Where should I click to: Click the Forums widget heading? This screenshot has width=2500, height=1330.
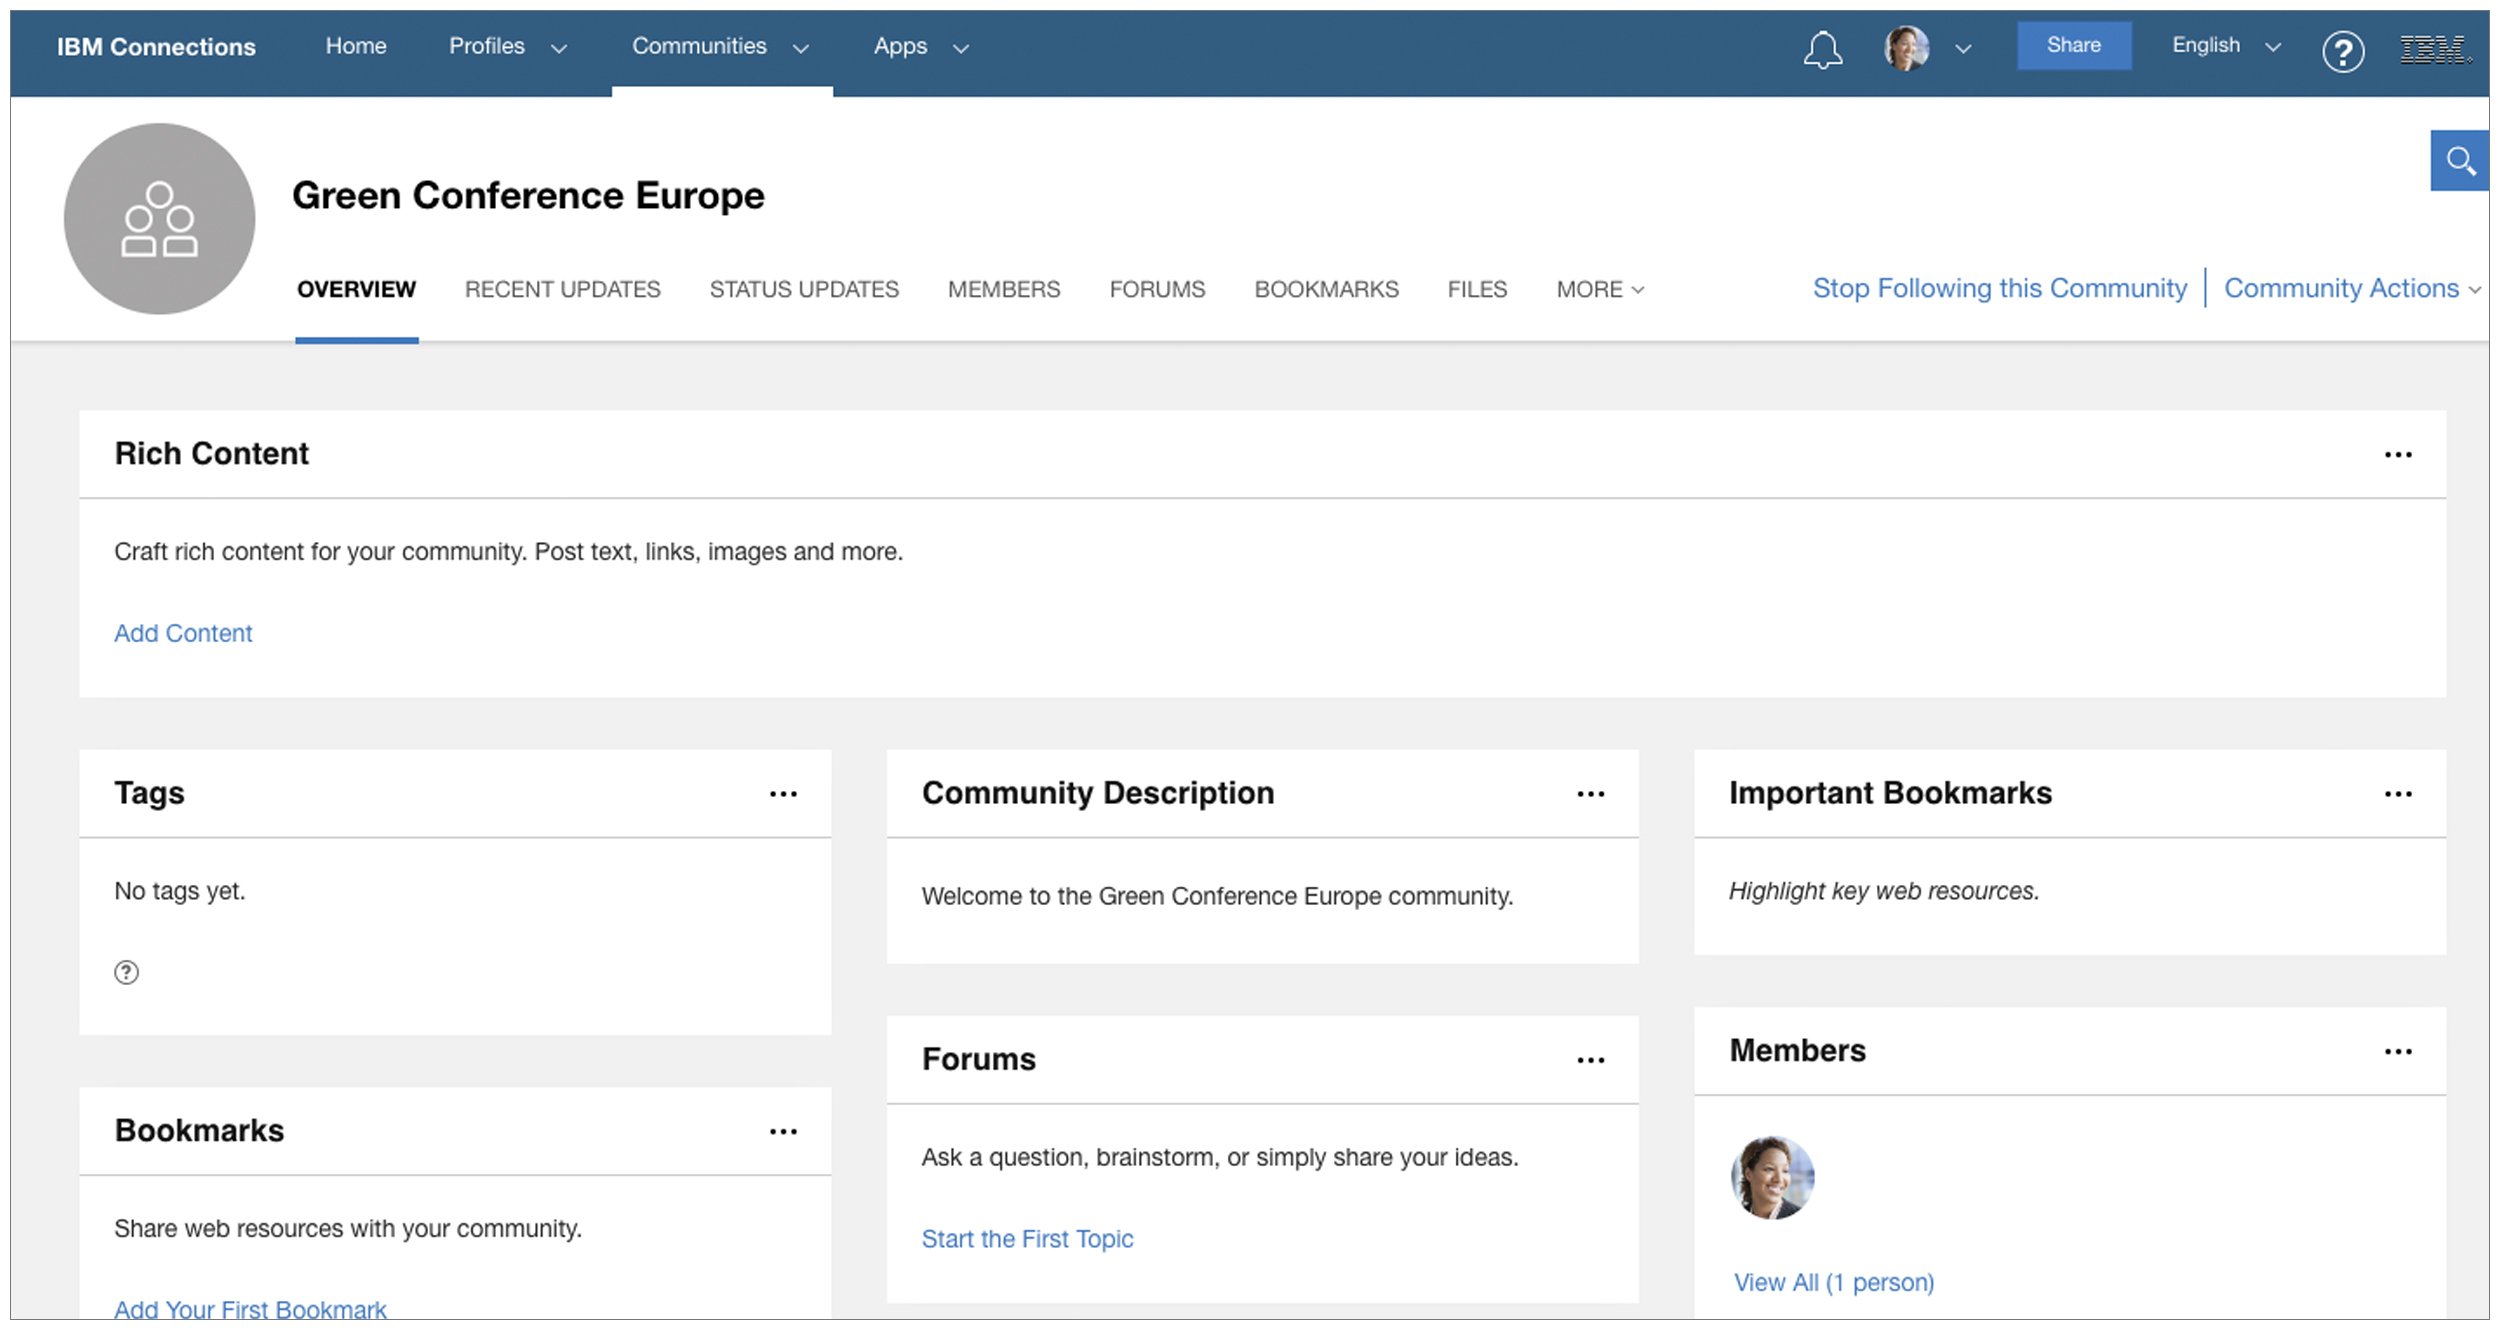tap(978, 1059)
